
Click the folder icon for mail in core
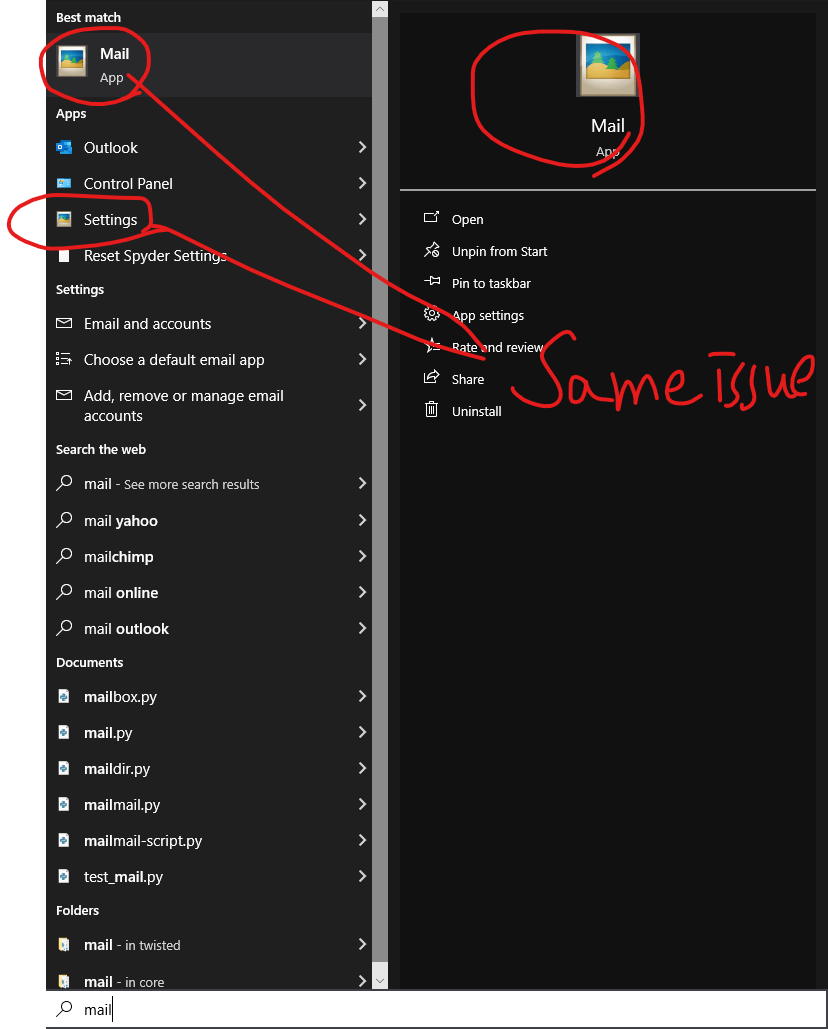[64, 982]
